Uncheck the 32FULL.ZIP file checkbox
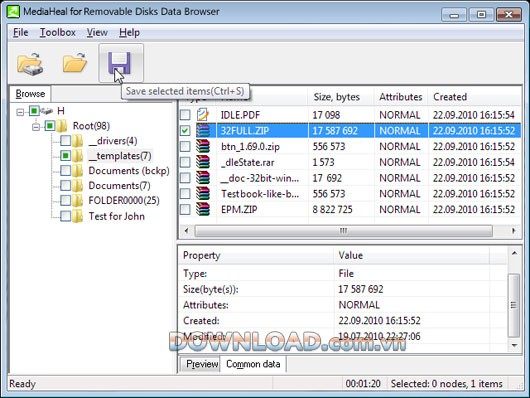 click(x=185, y=131)
